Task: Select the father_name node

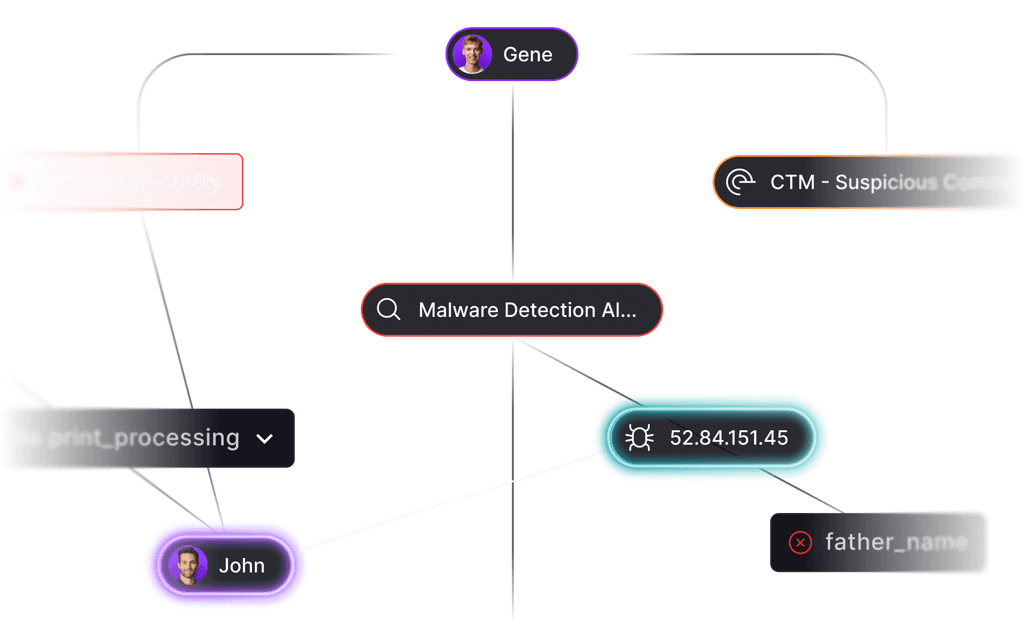Action: tap(878, 543)
